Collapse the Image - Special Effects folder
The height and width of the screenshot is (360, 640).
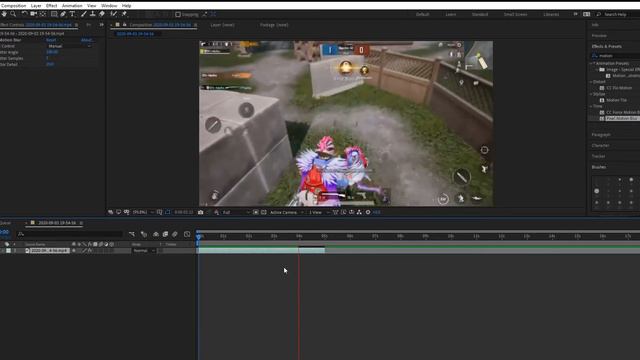[597, 70]
